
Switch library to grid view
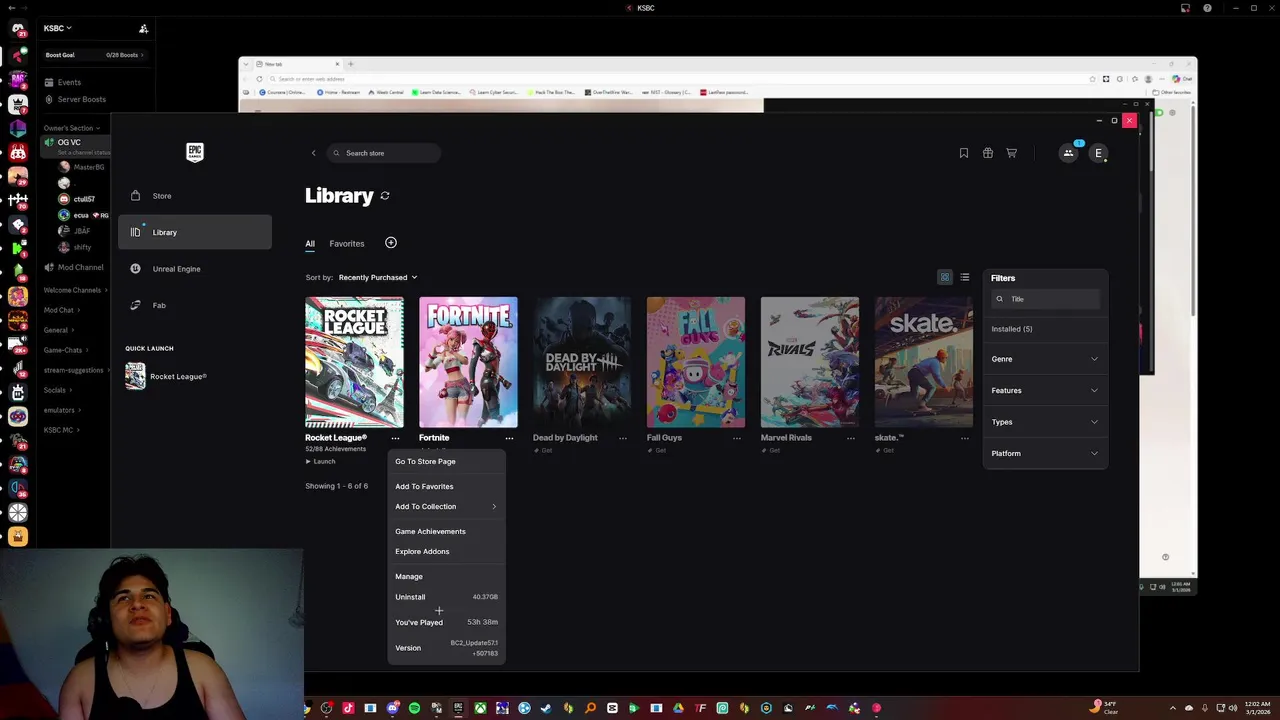tap(945, 278)
